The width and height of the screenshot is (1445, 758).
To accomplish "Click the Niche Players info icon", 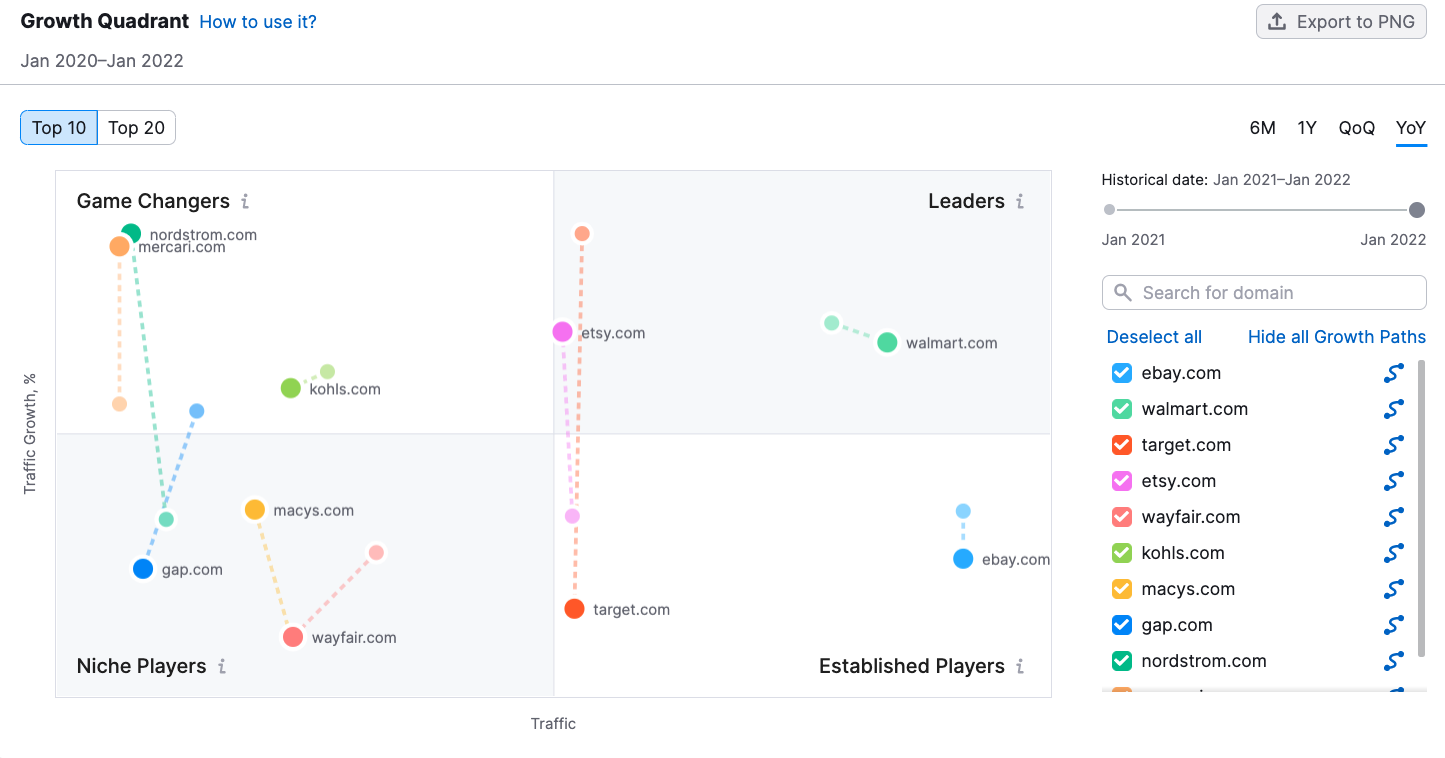I will pos(221,666).
